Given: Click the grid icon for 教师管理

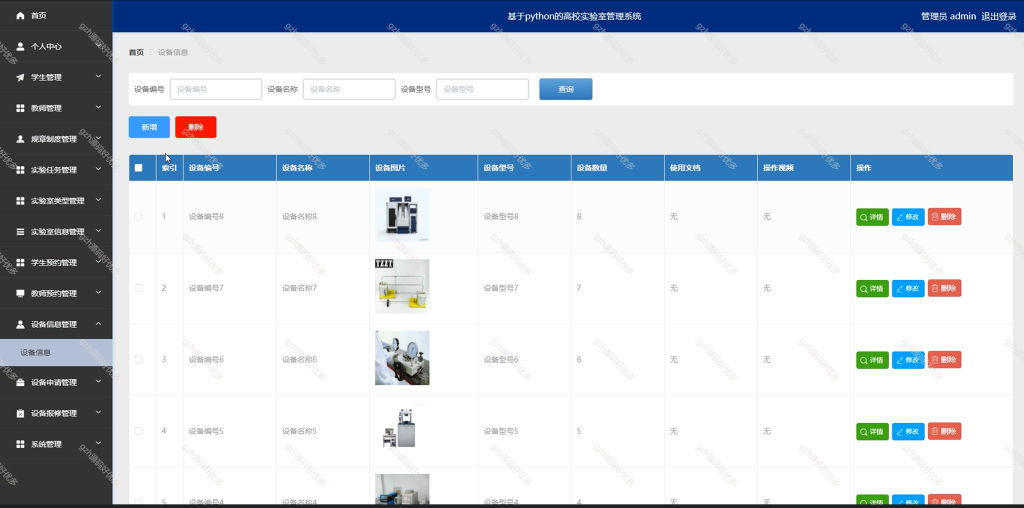Looking at the screenshot, I should click(x=20, y=108).
